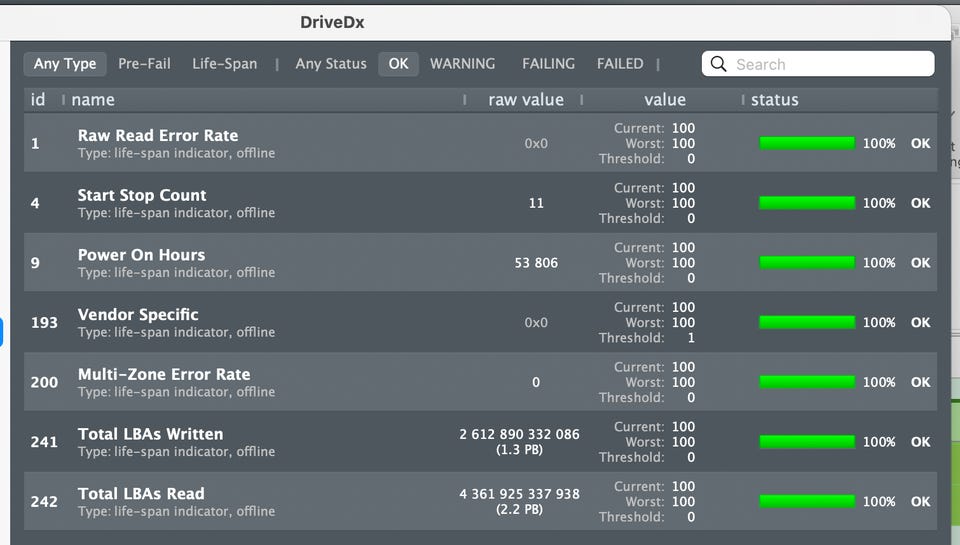Sort by the status column header
The height and width of the screenshot is (545, 960).
[x=774, y=100]
